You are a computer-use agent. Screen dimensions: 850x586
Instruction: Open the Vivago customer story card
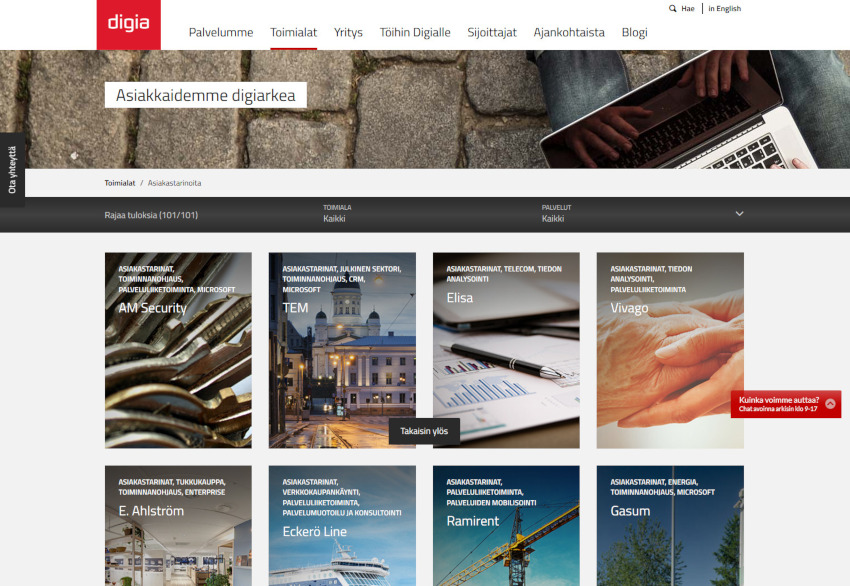coord(670,350)
